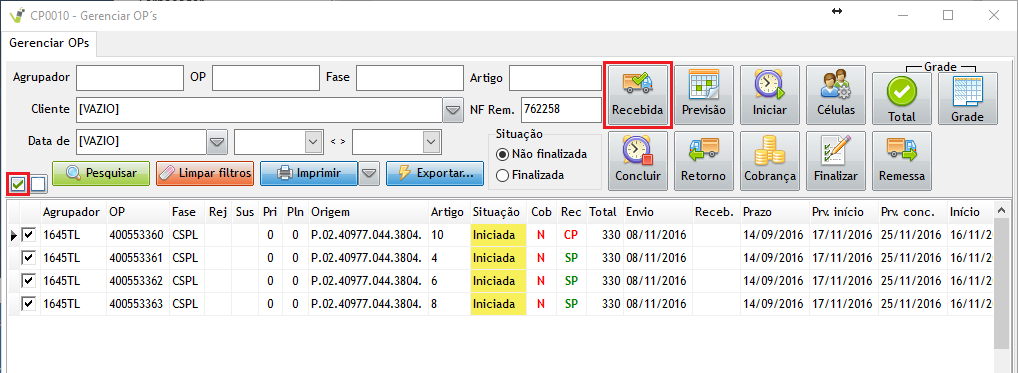The height and width of the screenshot is (373, 1018).
Task: Open the Grade table button
Action: click(968, 98)
